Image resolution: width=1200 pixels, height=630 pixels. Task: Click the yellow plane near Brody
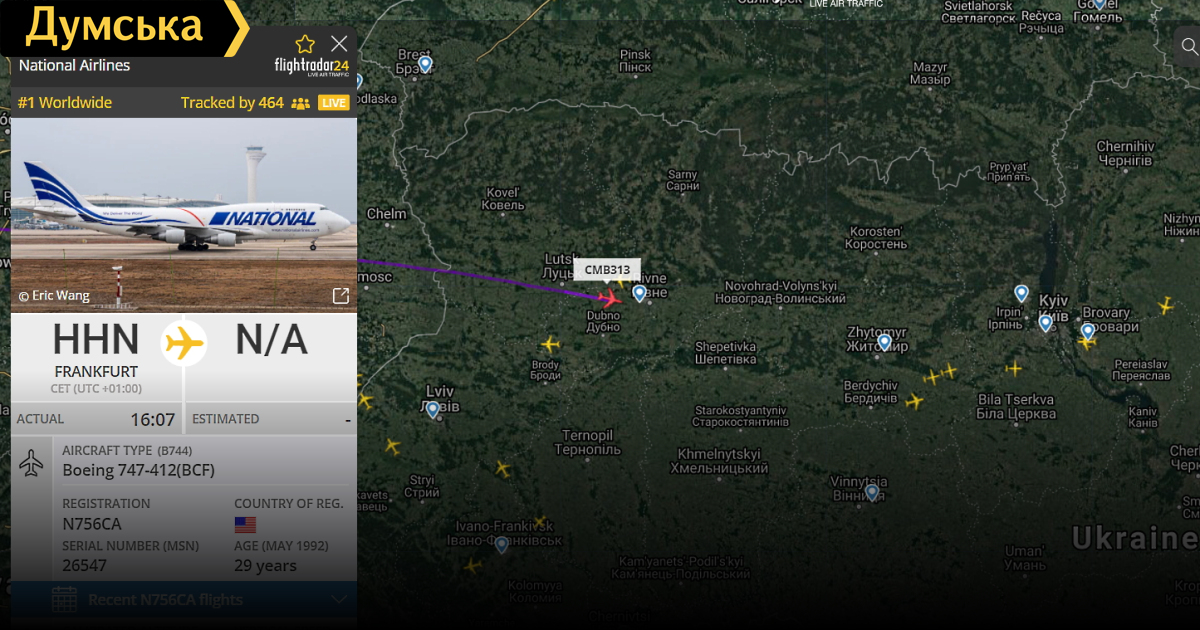550,344
